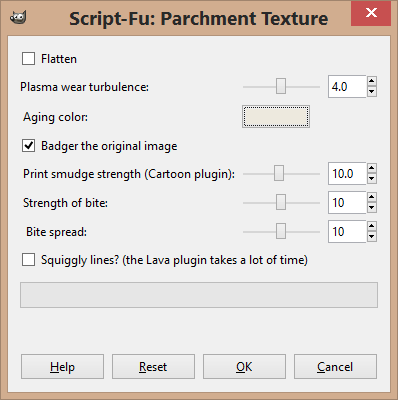Image resolution: width=398 pixels, height=400 pixels.
Task: Click the empty progress bar
Action: pyautogui.click(x=199, y=295)
